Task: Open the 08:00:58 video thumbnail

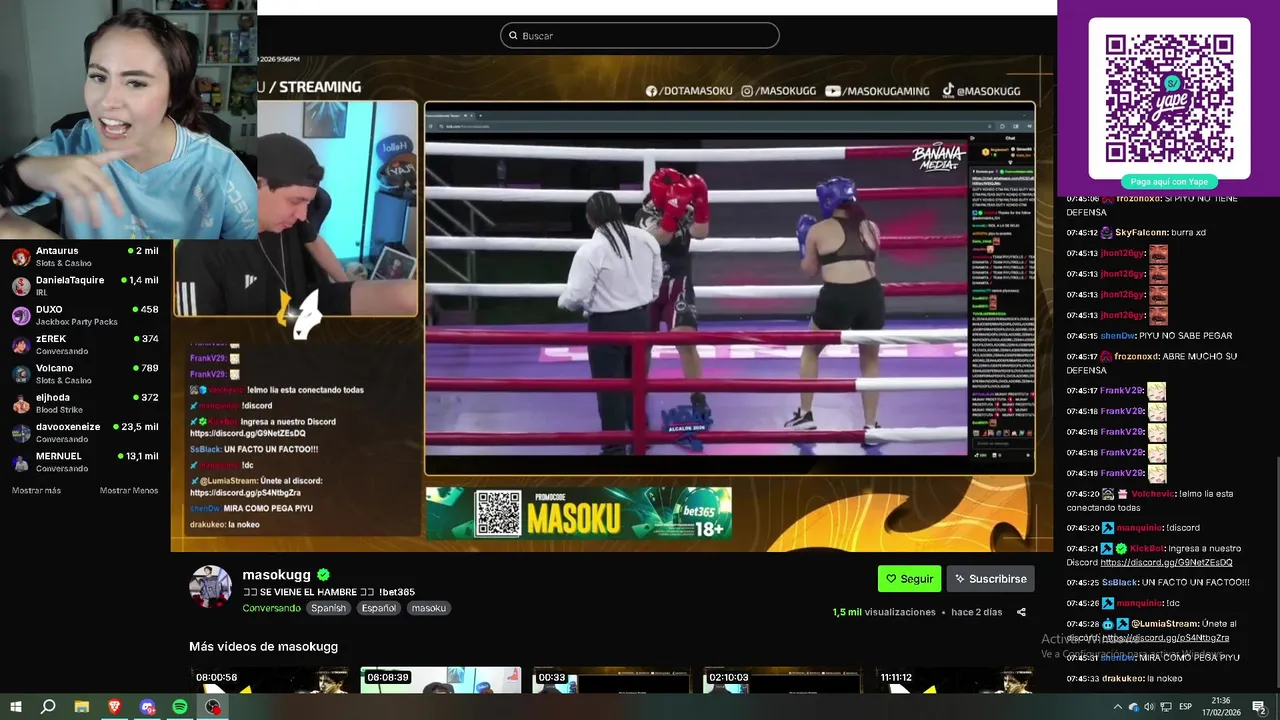Action: click(x=269, y=681)
